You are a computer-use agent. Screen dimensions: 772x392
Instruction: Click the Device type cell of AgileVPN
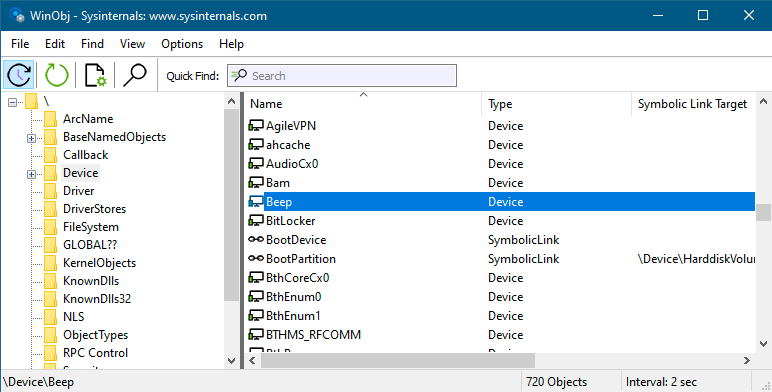click(506, 126)
